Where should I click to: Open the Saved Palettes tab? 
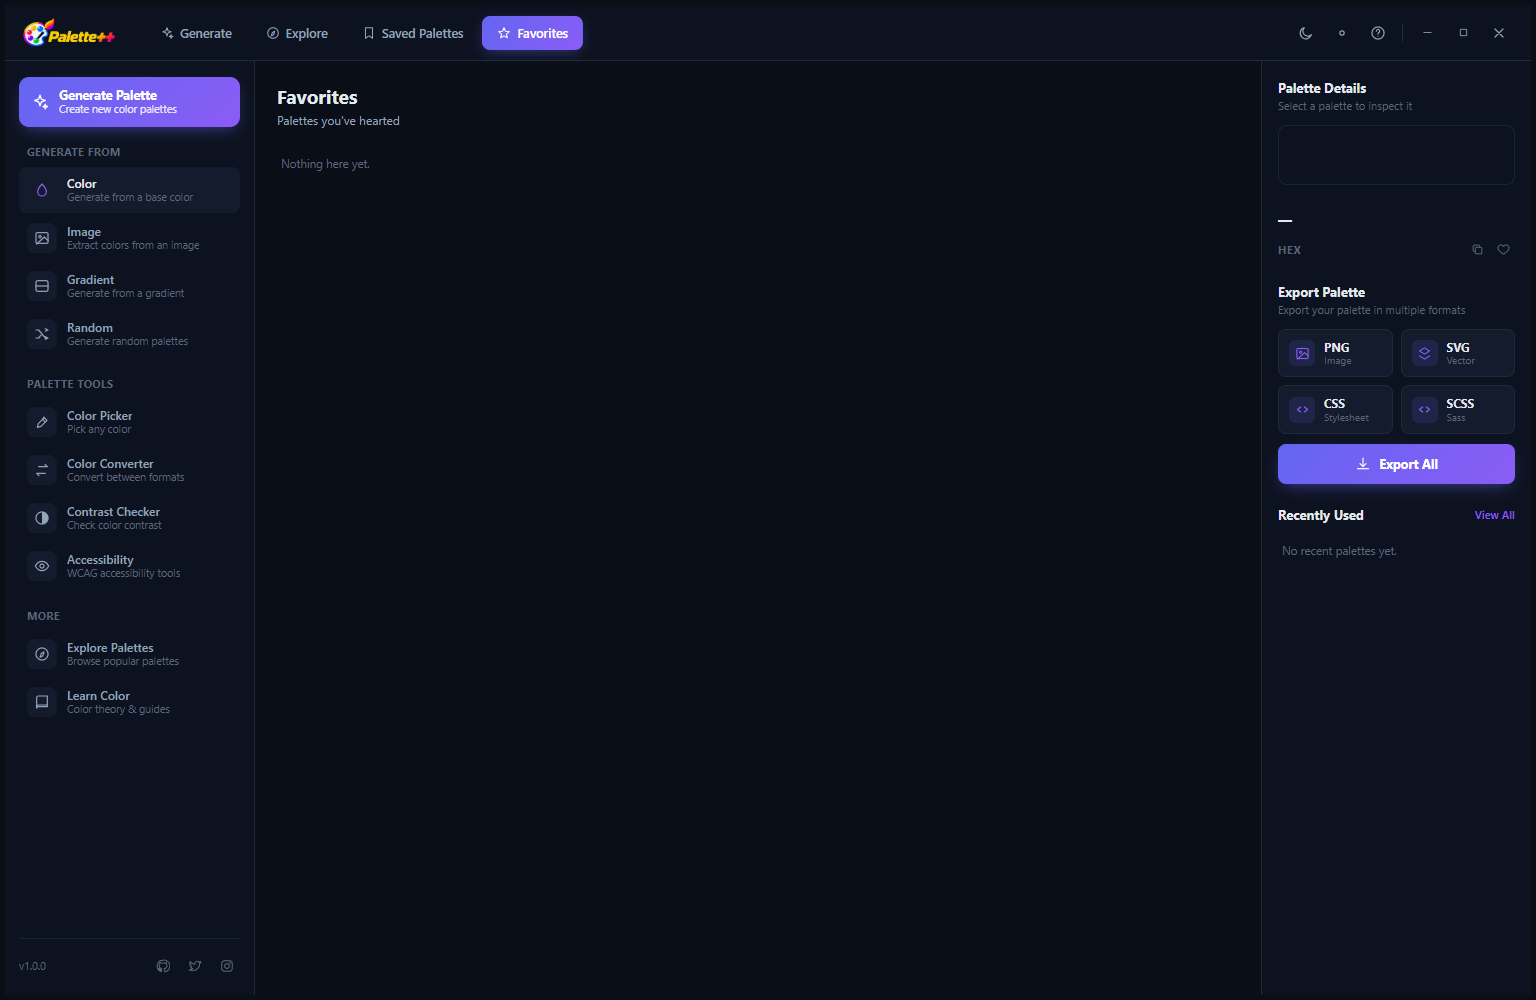click(413, 33)
